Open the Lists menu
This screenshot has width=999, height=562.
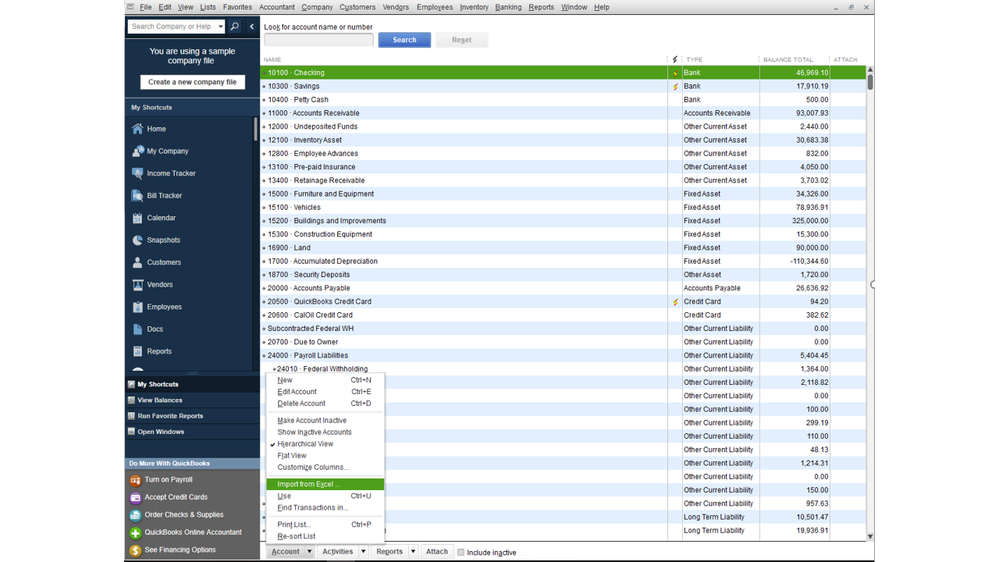click(208, 7)
